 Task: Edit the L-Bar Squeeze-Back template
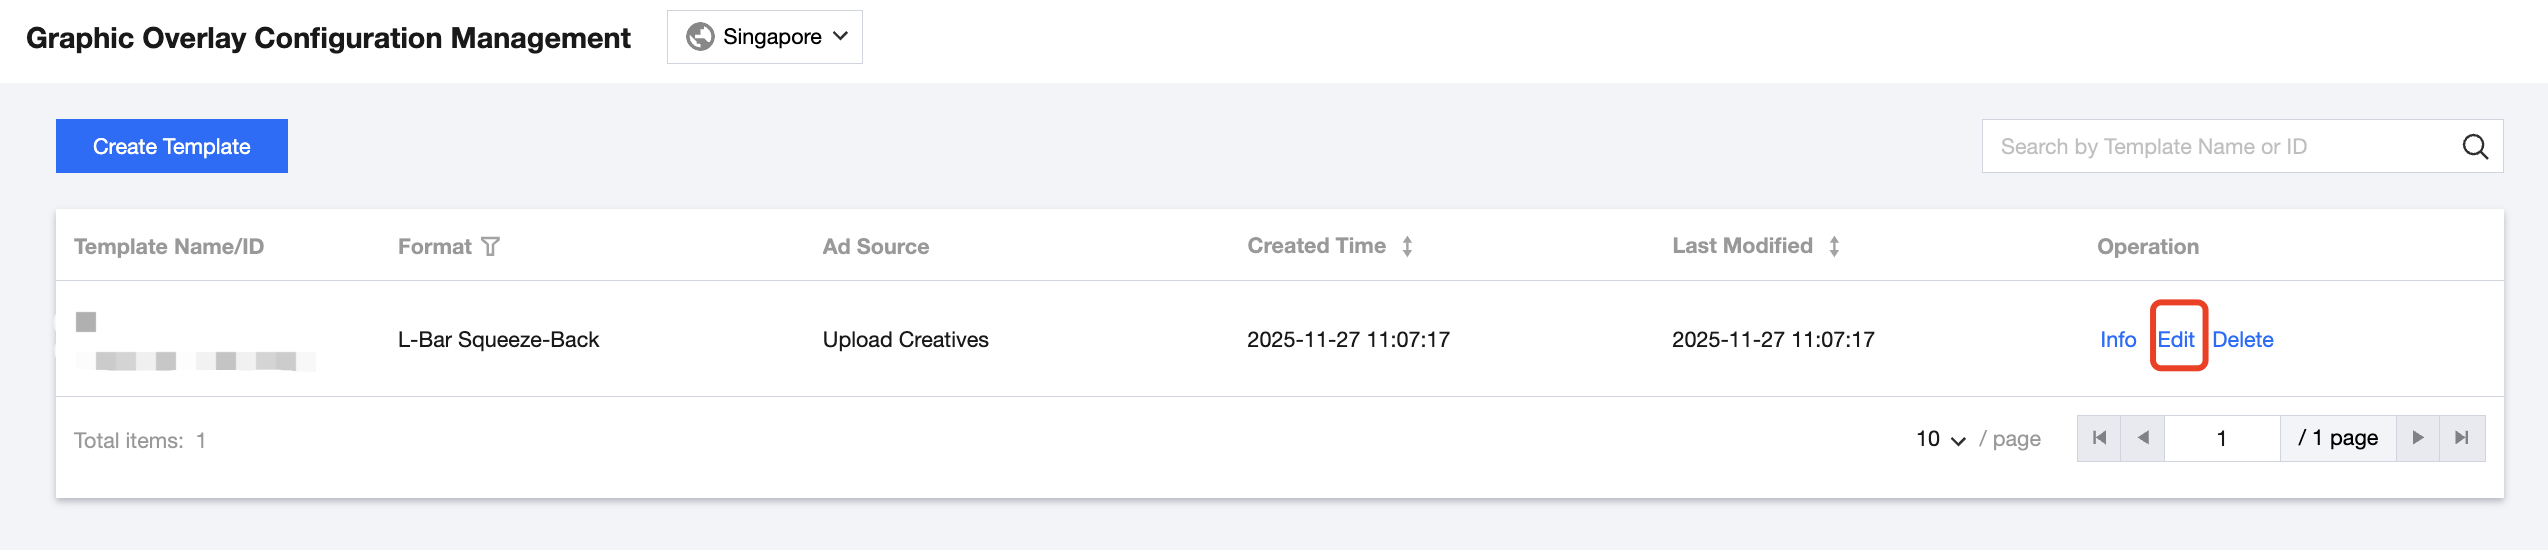(x=2176, y=340)
